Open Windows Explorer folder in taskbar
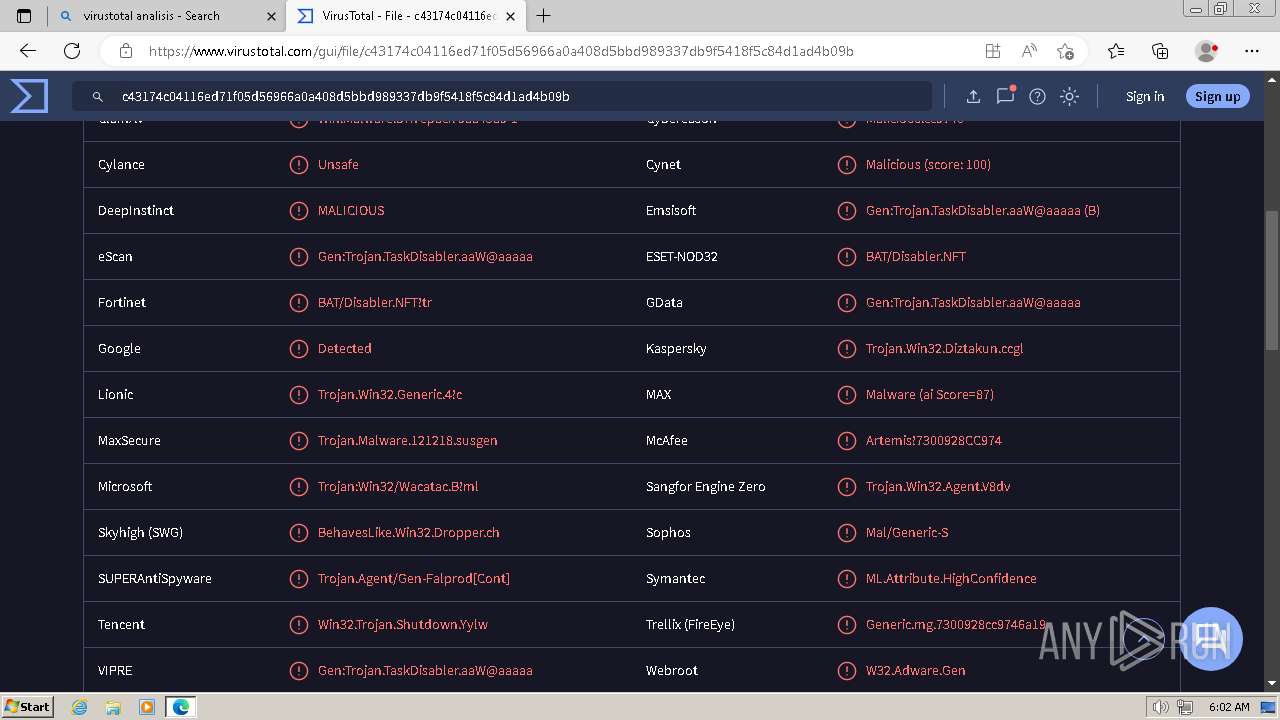1280x720 pixels. tap(113, 707)
